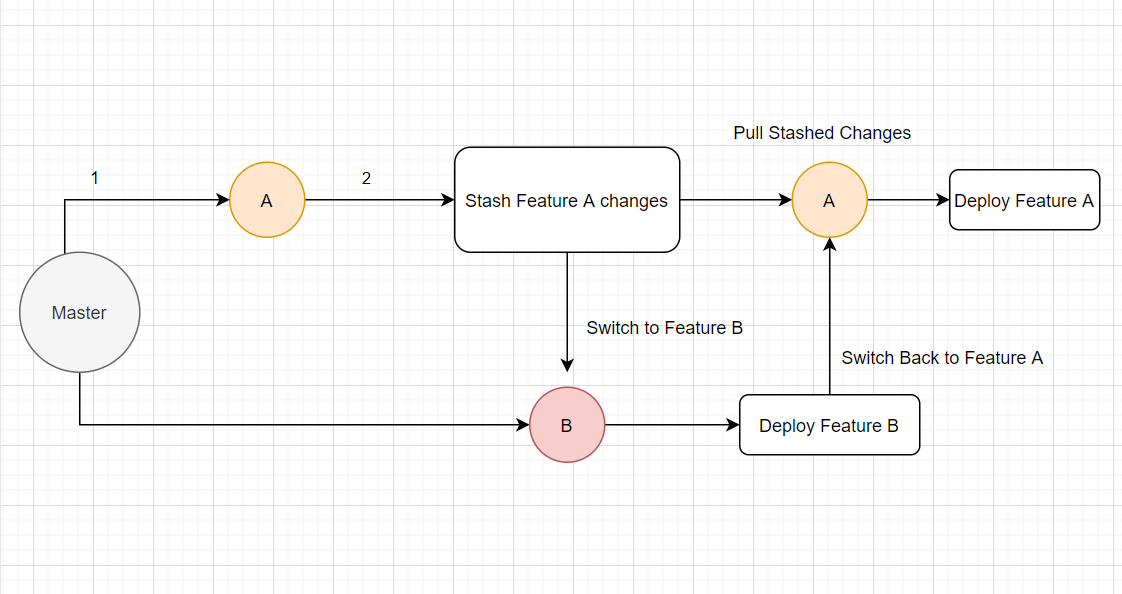Click edge label 2 before the stash box

coord(366,178)
